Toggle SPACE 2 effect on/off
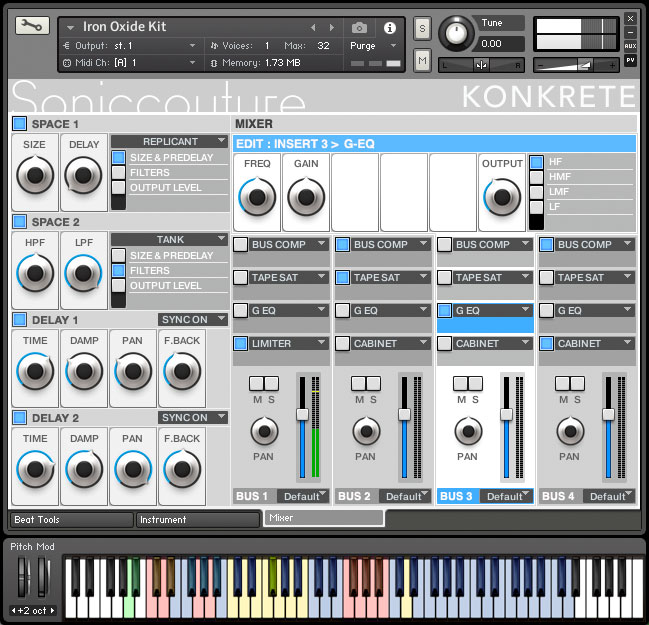This screenshot has height=625, width=649. (x=19, y=221)
